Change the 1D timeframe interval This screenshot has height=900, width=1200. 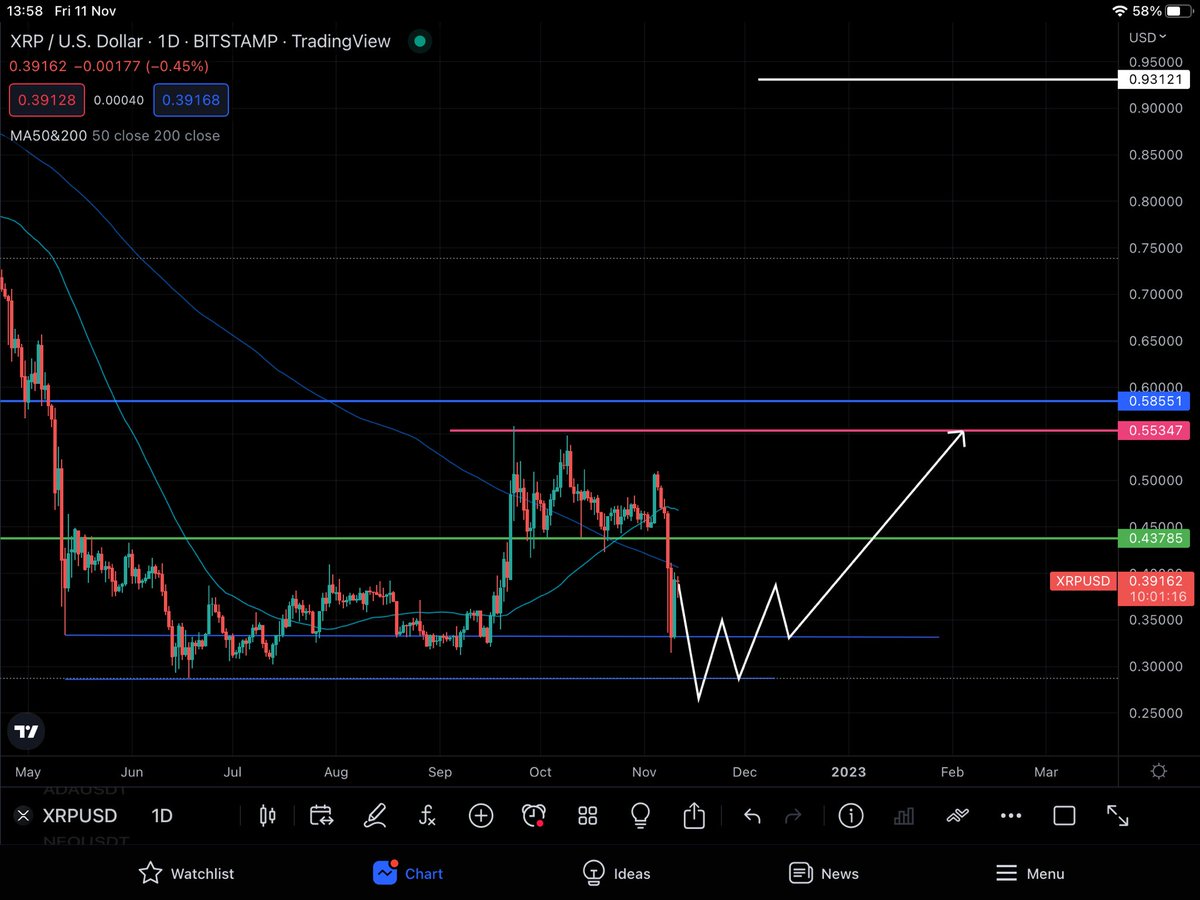tap(162, 816)
